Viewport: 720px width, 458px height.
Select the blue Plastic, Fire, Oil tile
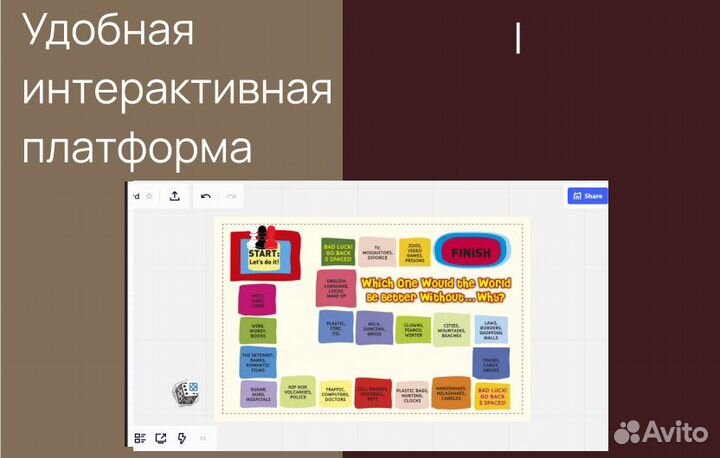tap(336, 327)
